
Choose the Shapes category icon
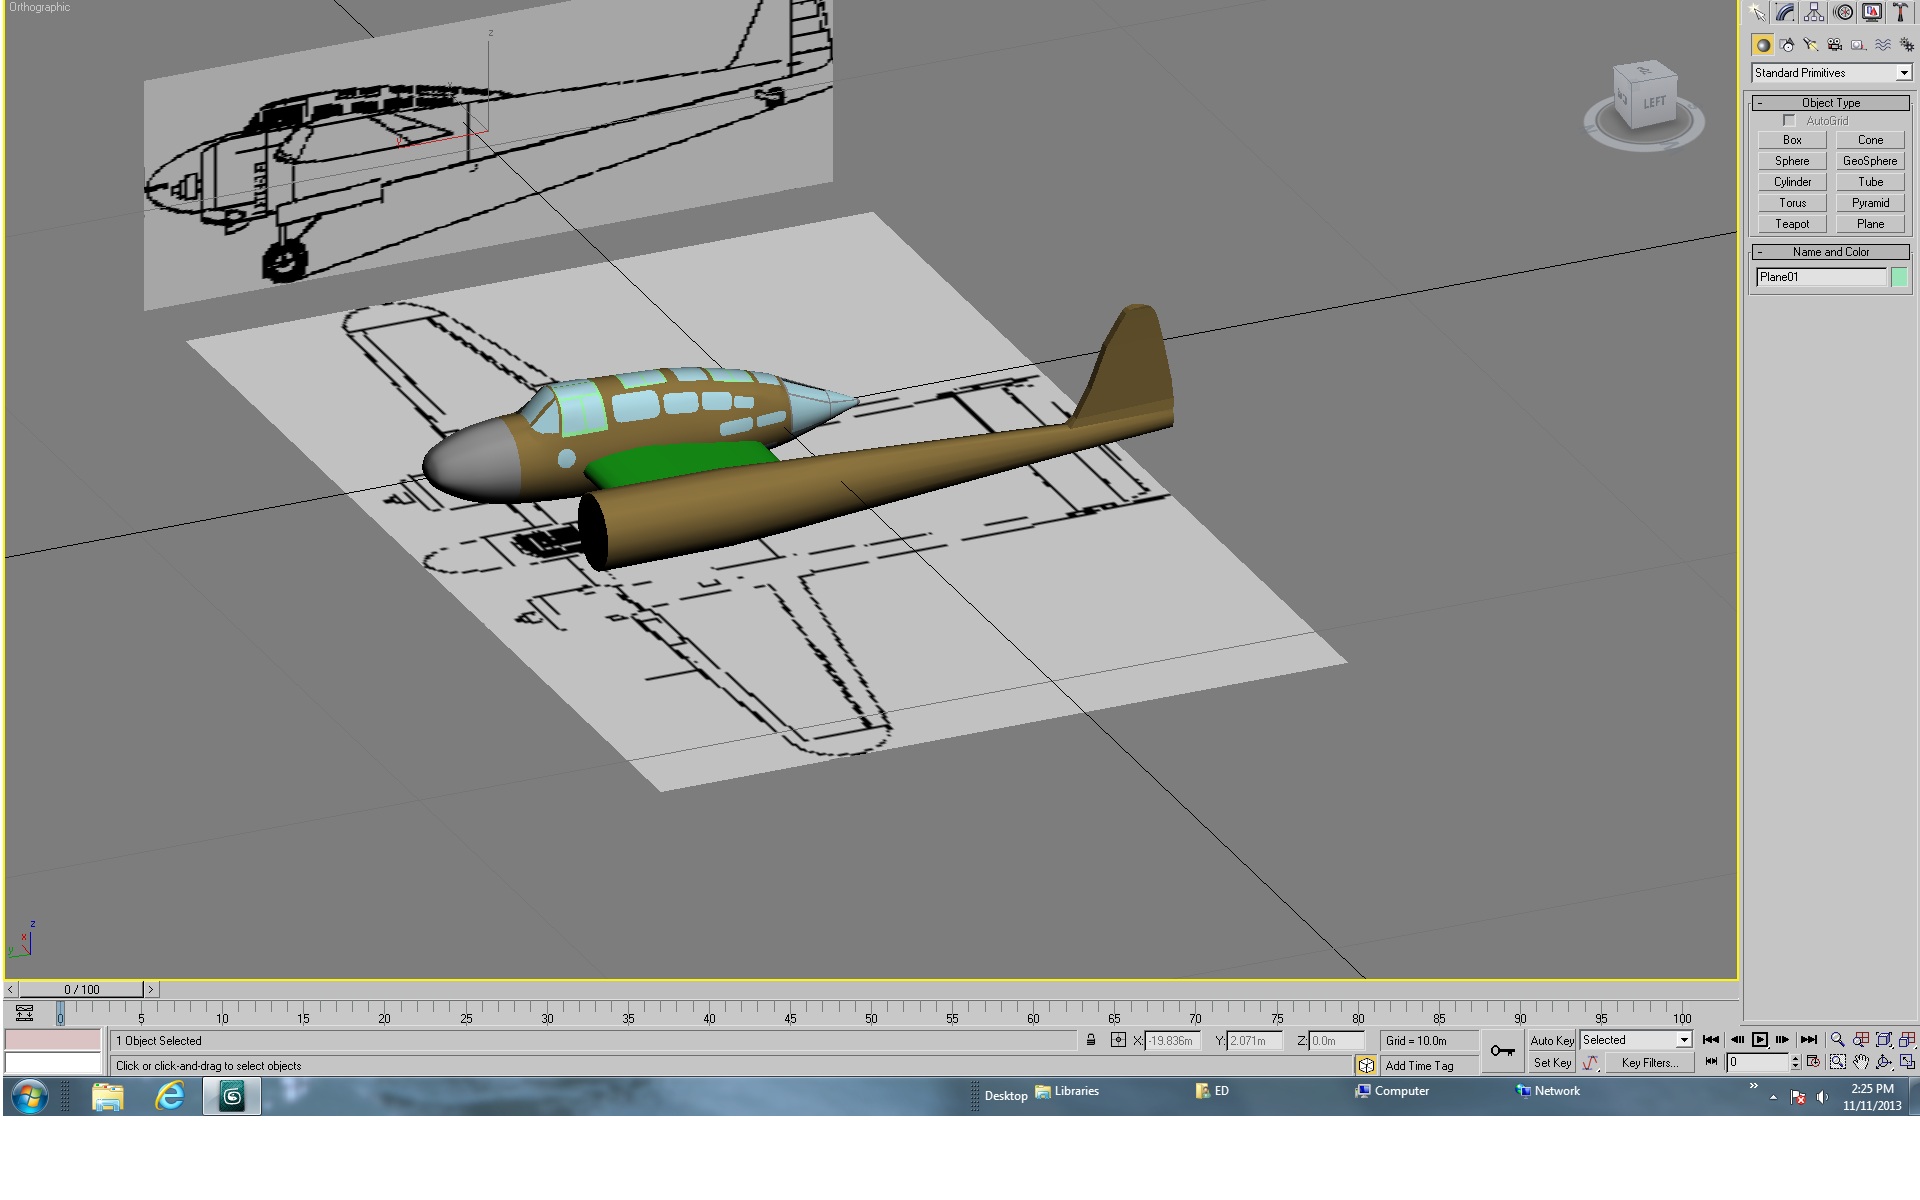coord(1786,45)
